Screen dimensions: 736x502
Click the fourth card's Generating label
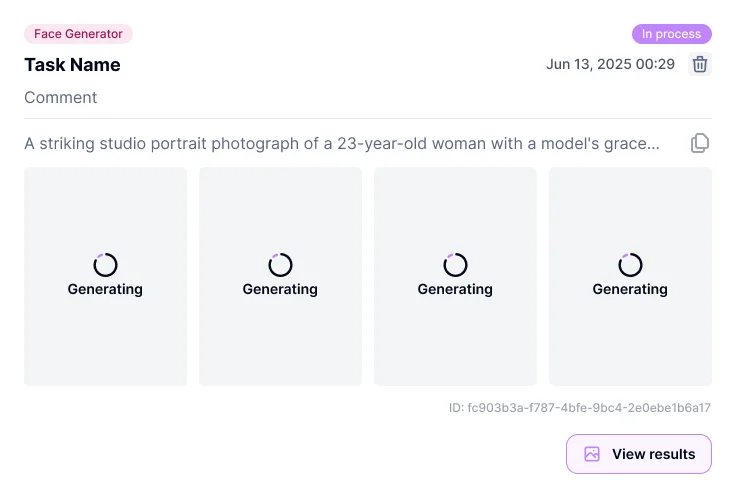tap(630, 289)
